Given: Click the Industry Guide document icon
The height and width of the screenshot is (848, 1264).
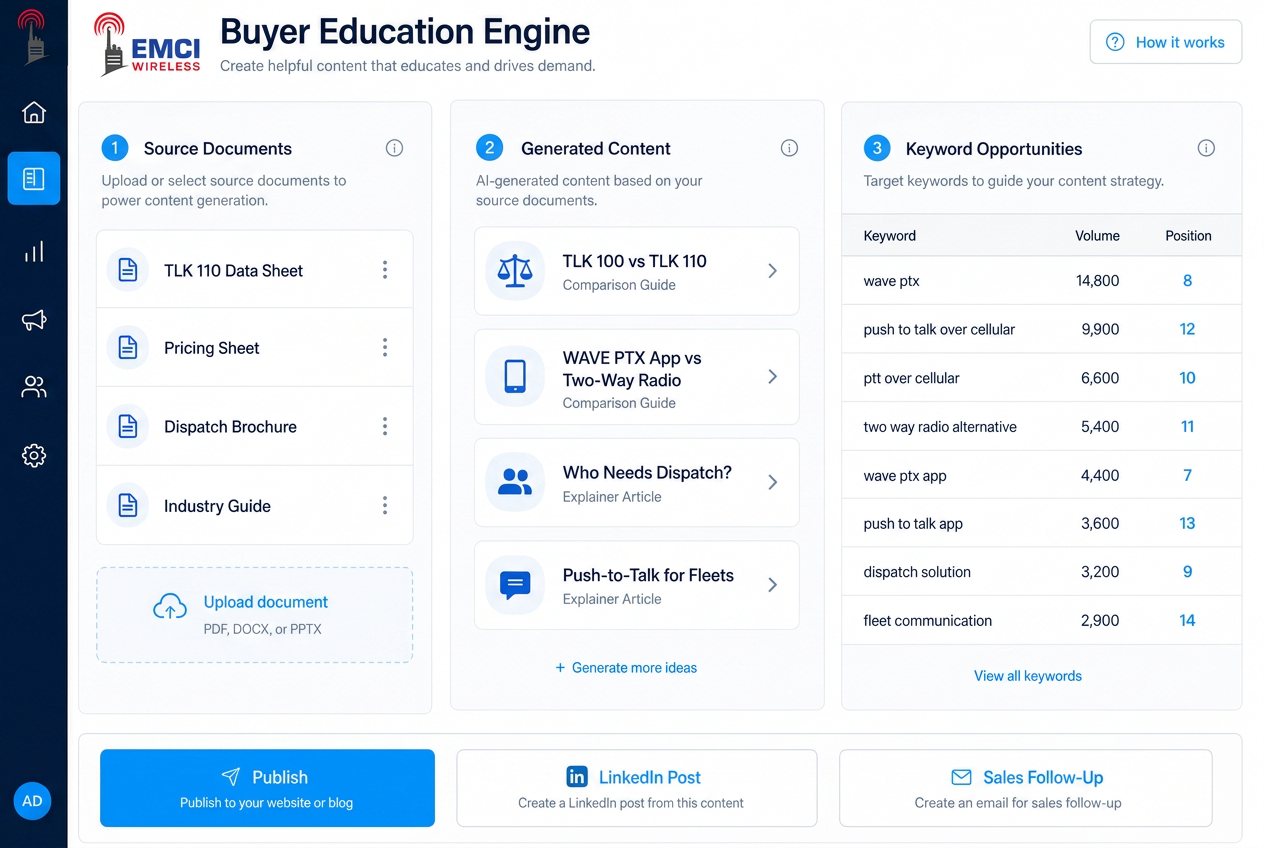Looking at the screenshot, I should 128,505.
